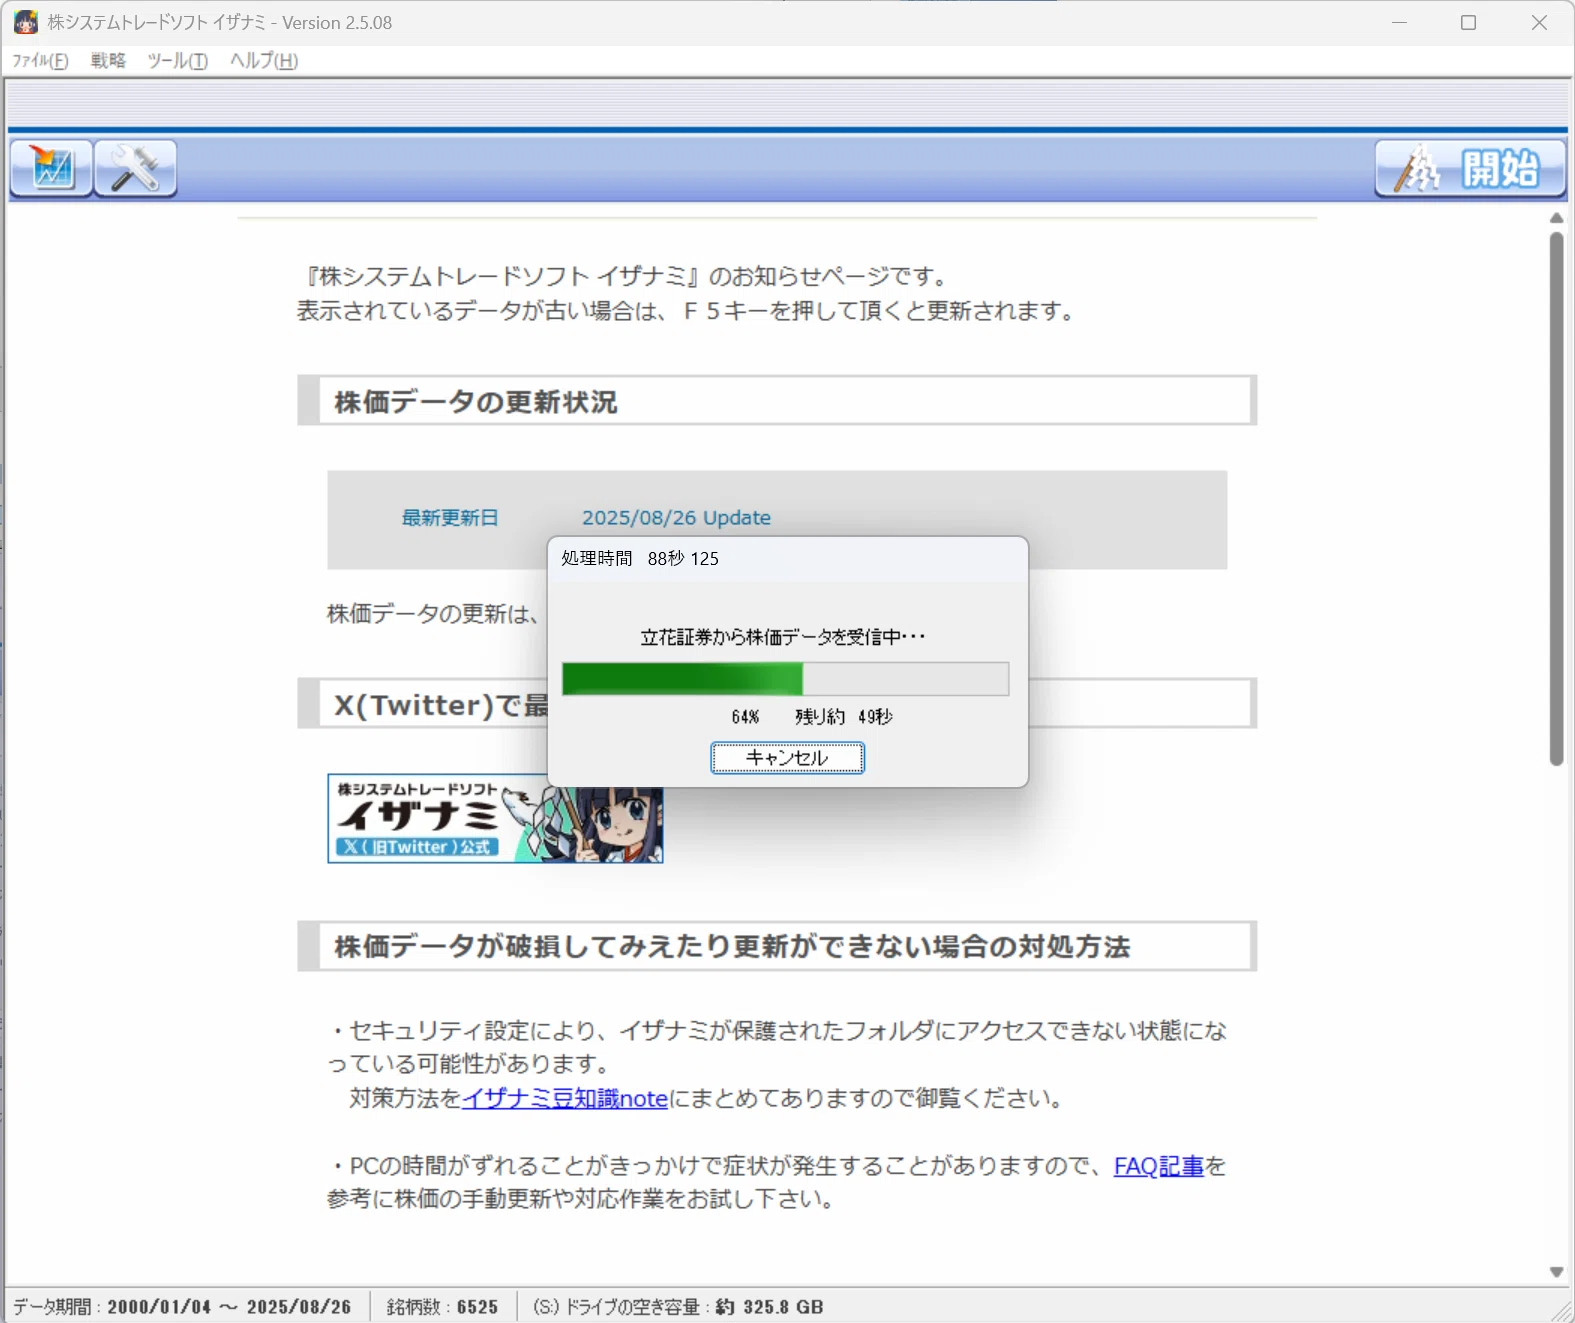Select the 2025/08/26 Update text
Screen dimensions: 1575x1323
click(x=676, y=518)
